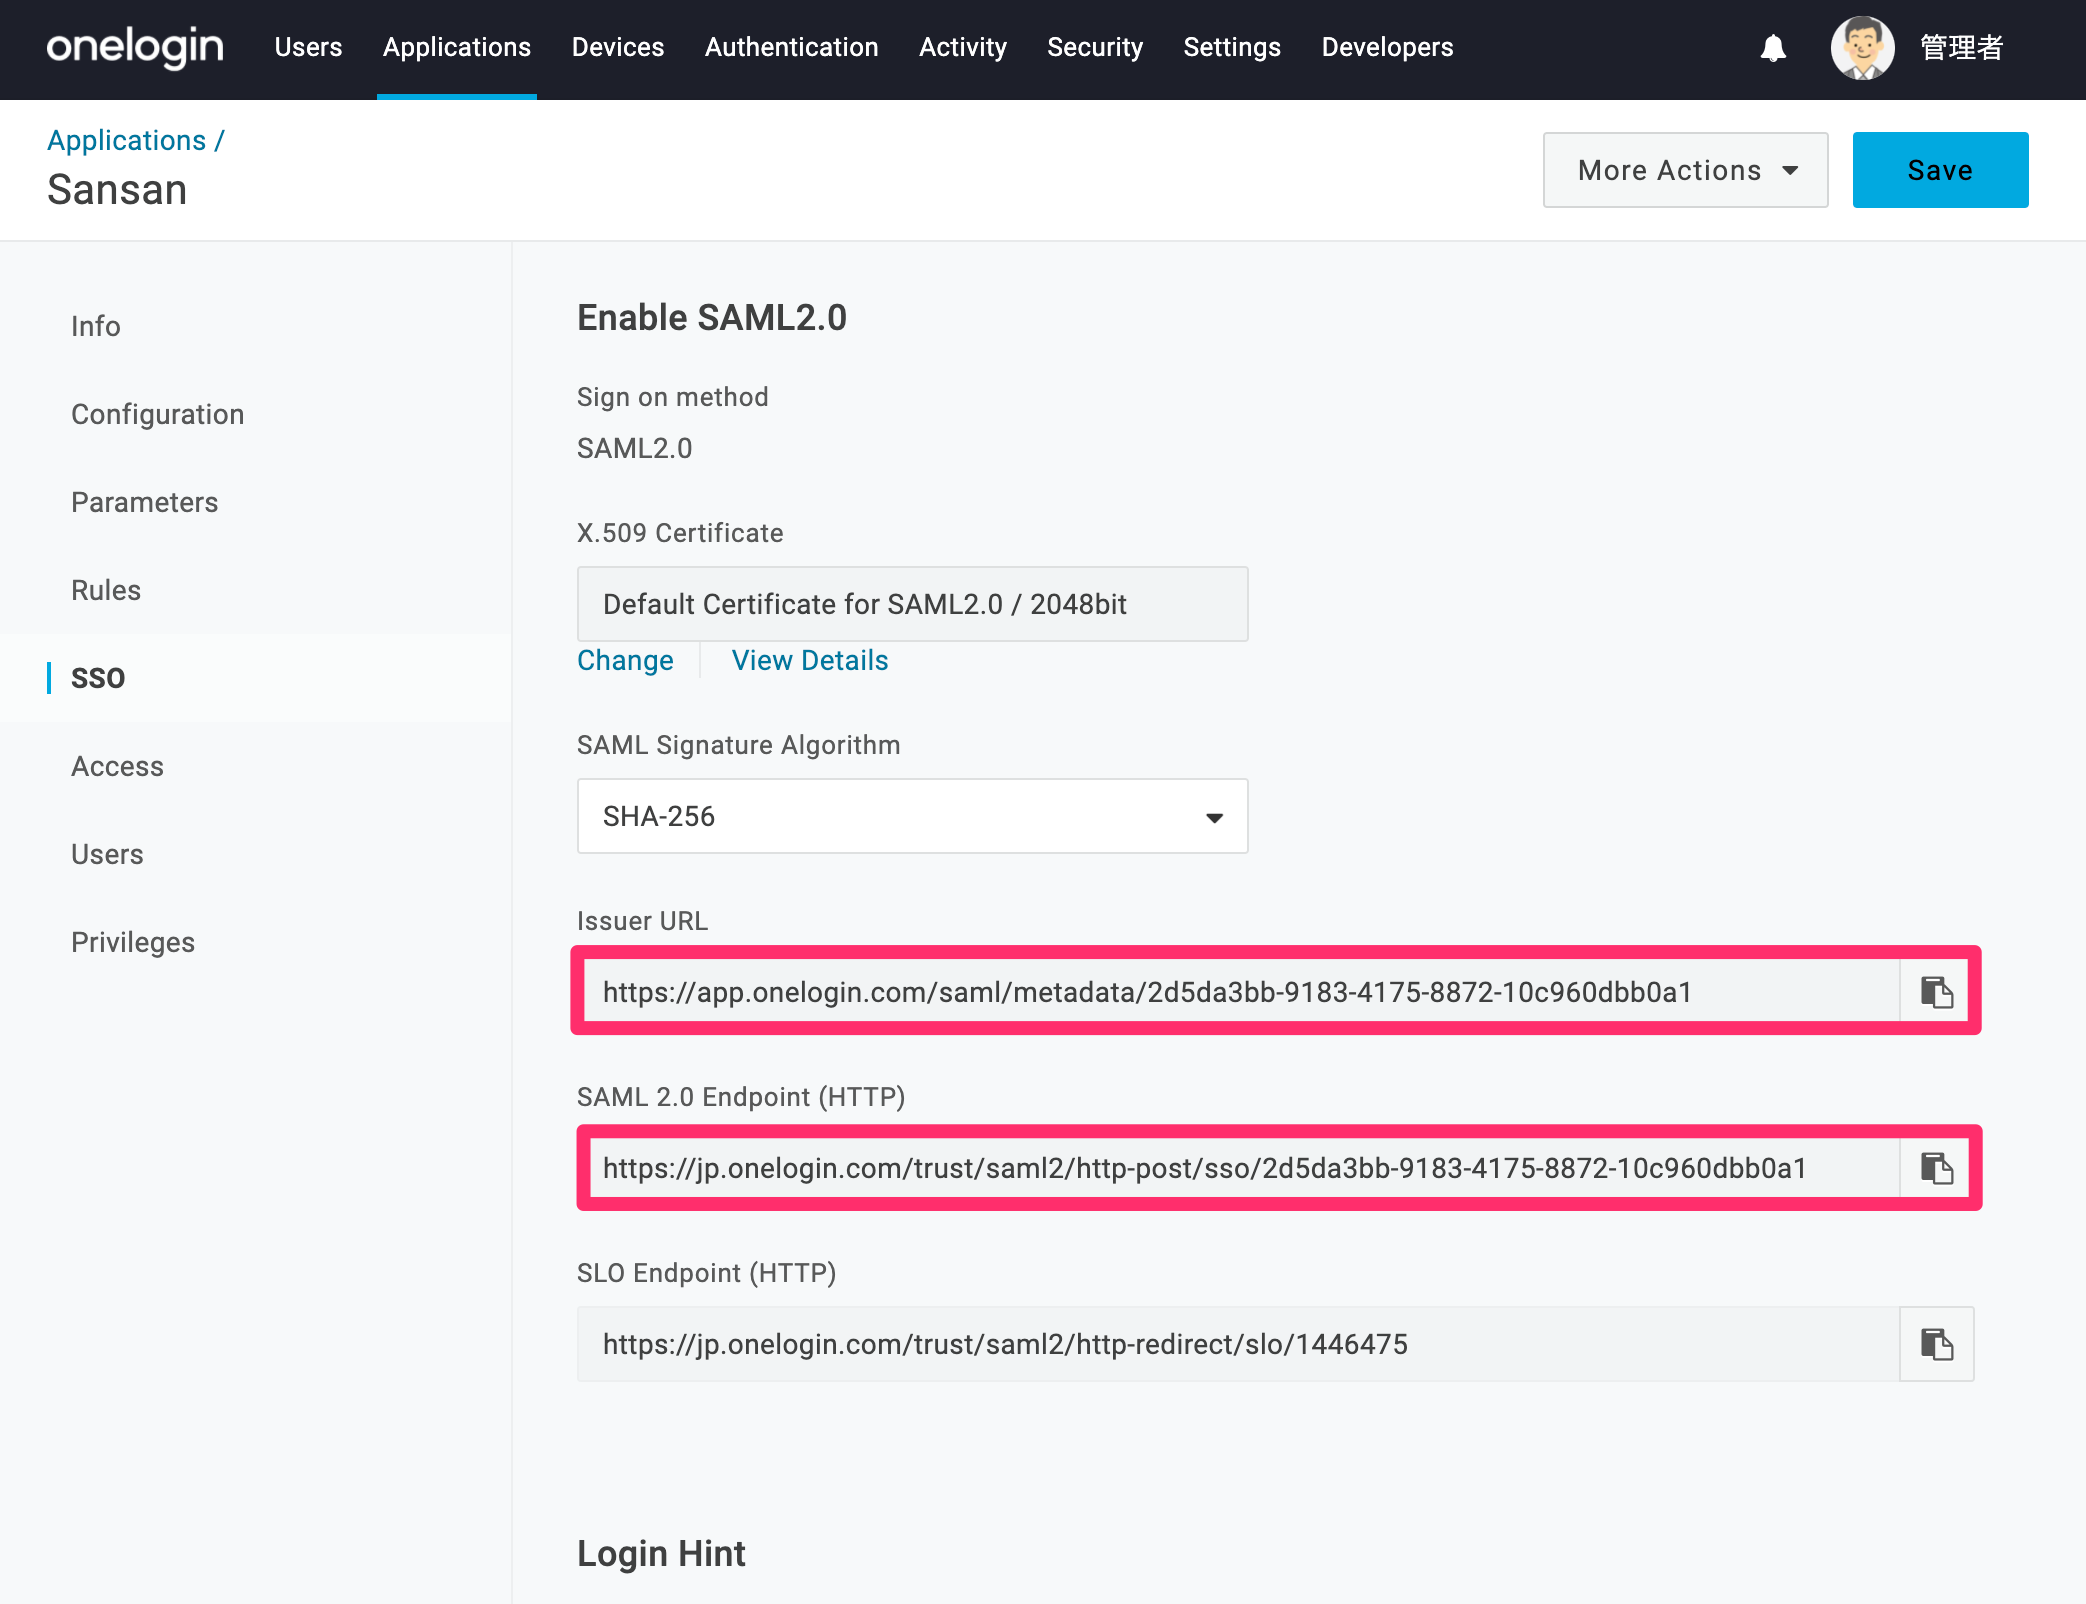
Task: Open the Devices navigation menu
Action: 618,47
